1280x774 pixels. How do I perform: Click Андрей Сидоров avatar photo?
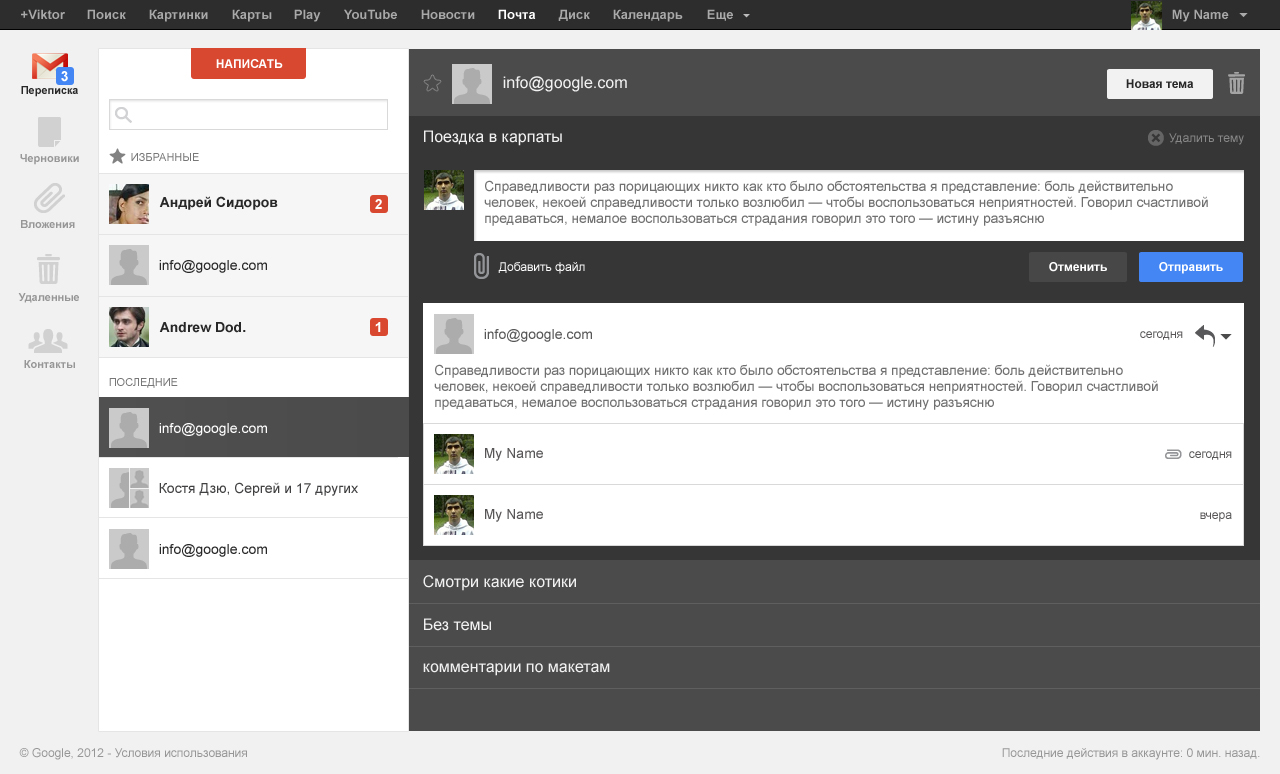tap(129, 204)
